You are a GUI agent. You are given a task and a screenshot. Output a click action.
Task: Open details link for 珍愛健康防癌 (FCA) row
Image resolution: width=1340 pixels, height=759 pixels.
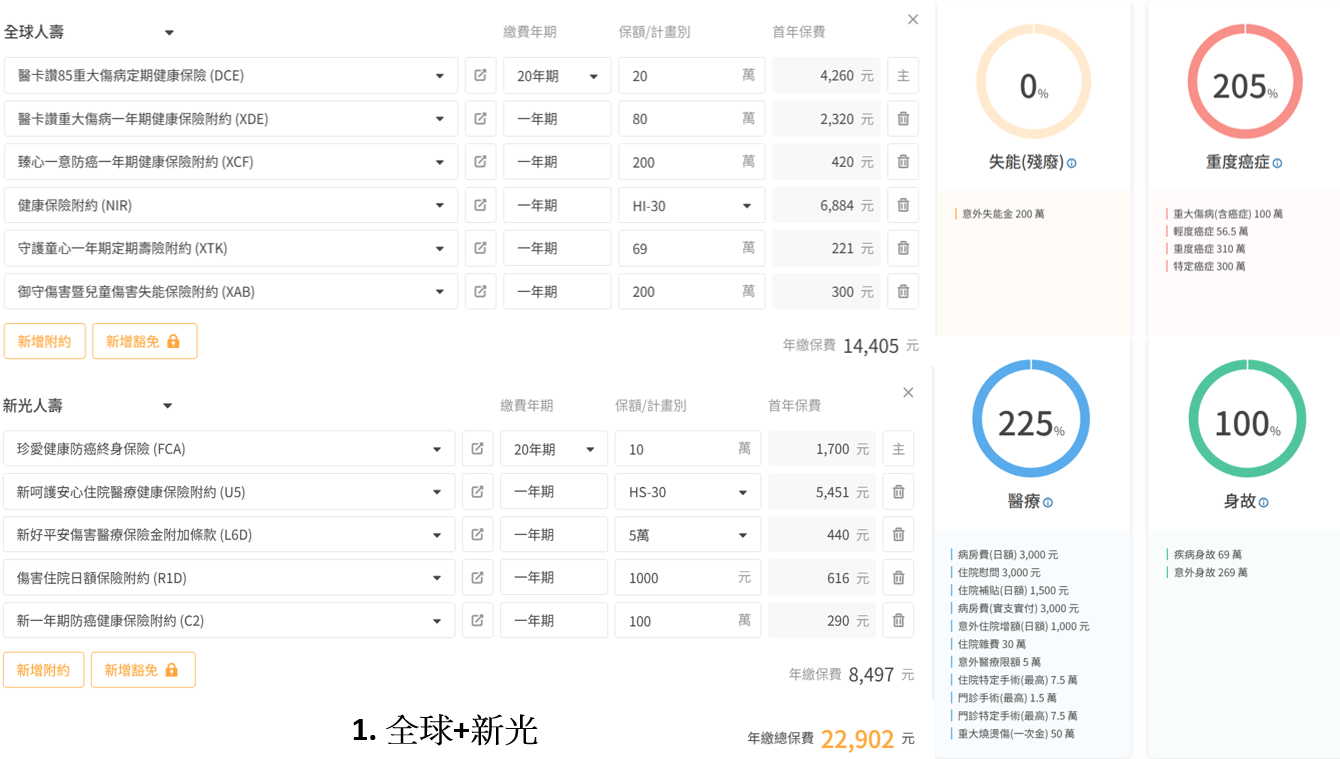point(477,449)
